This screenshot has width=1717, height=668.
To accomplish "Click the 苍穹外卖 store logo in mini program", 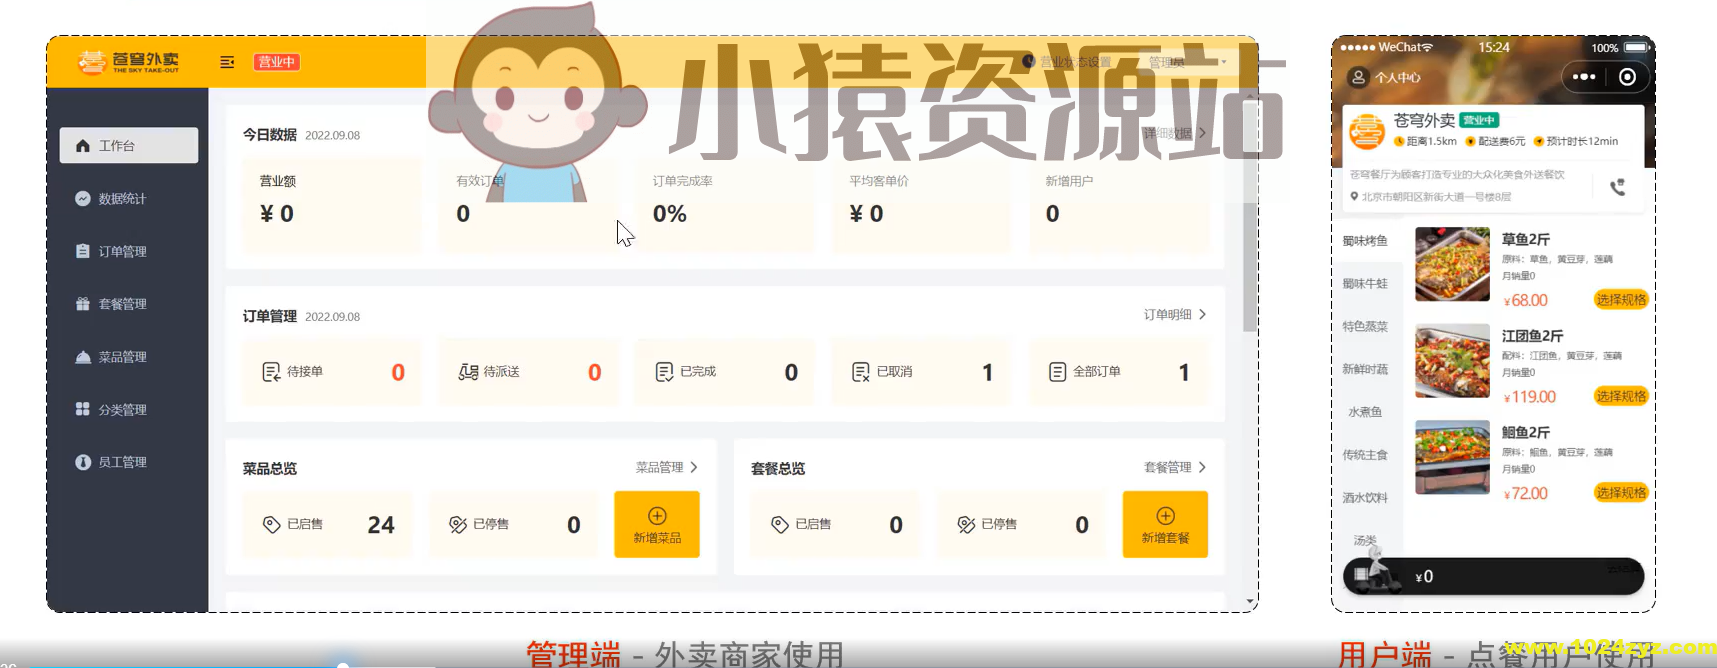I will [x=1366, y=132].
